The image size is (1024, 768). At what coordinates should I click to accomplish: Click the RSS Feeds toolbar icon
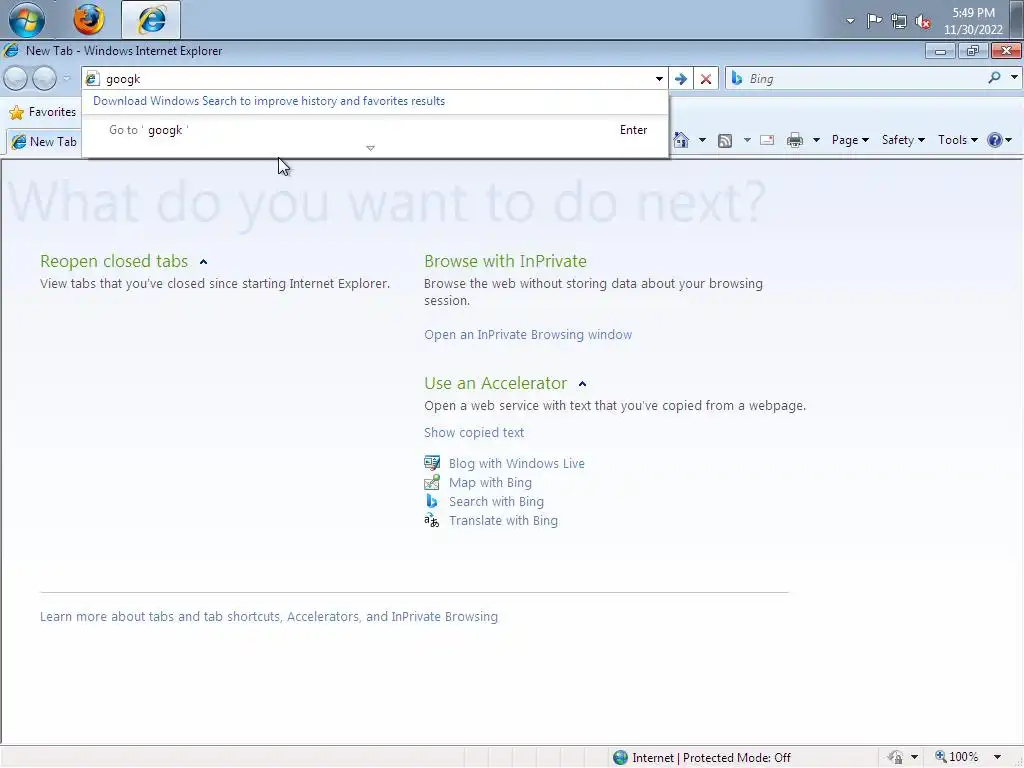725,140
